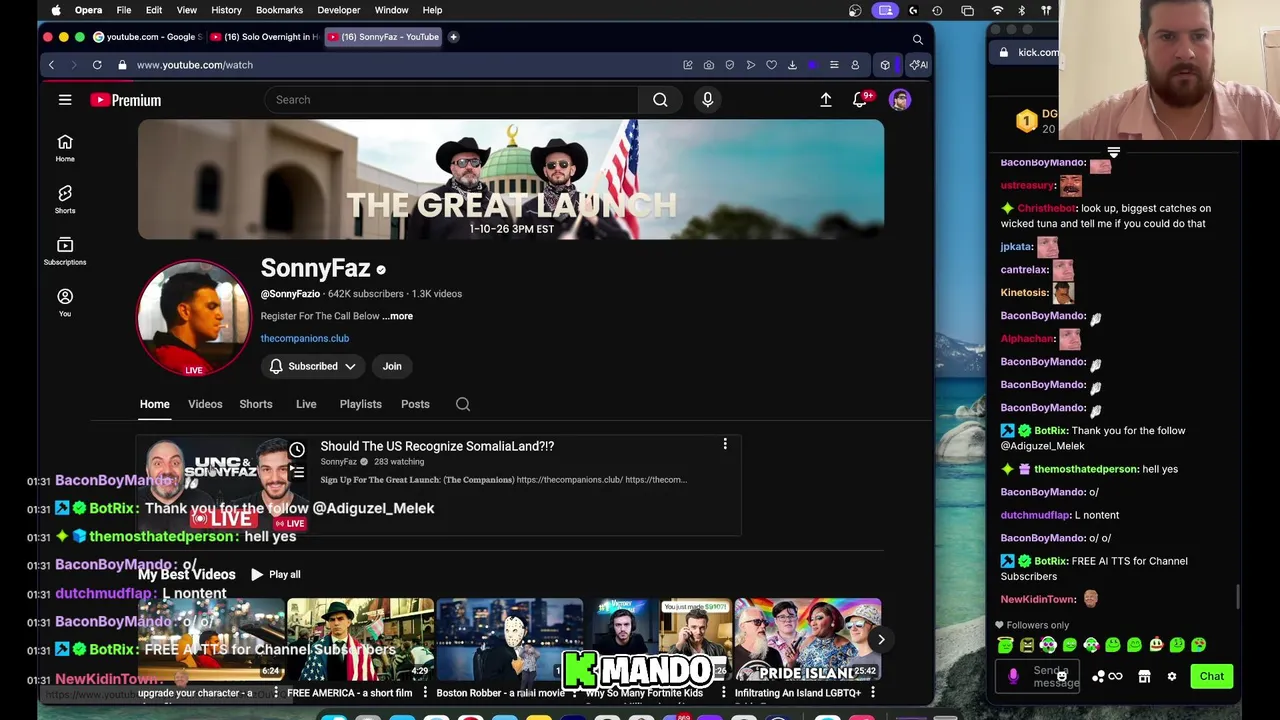Switch to the Posts channel tab
The height and width of the screenshot is (720, 1280).
415,404
